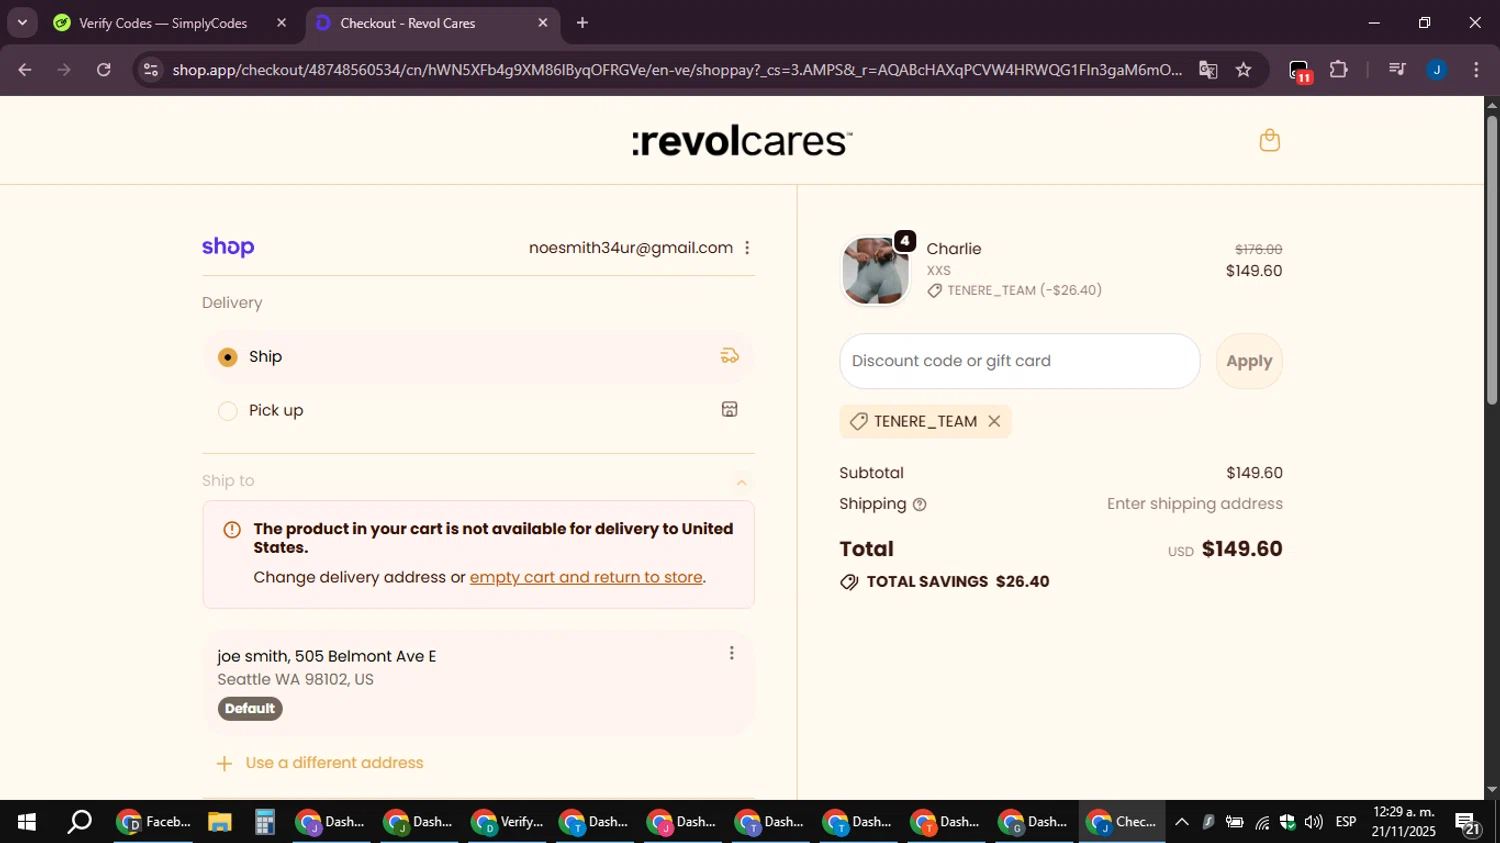
Task: Switch to the Verify Codes SimplyCodes tab
Action: pos(163,23)
